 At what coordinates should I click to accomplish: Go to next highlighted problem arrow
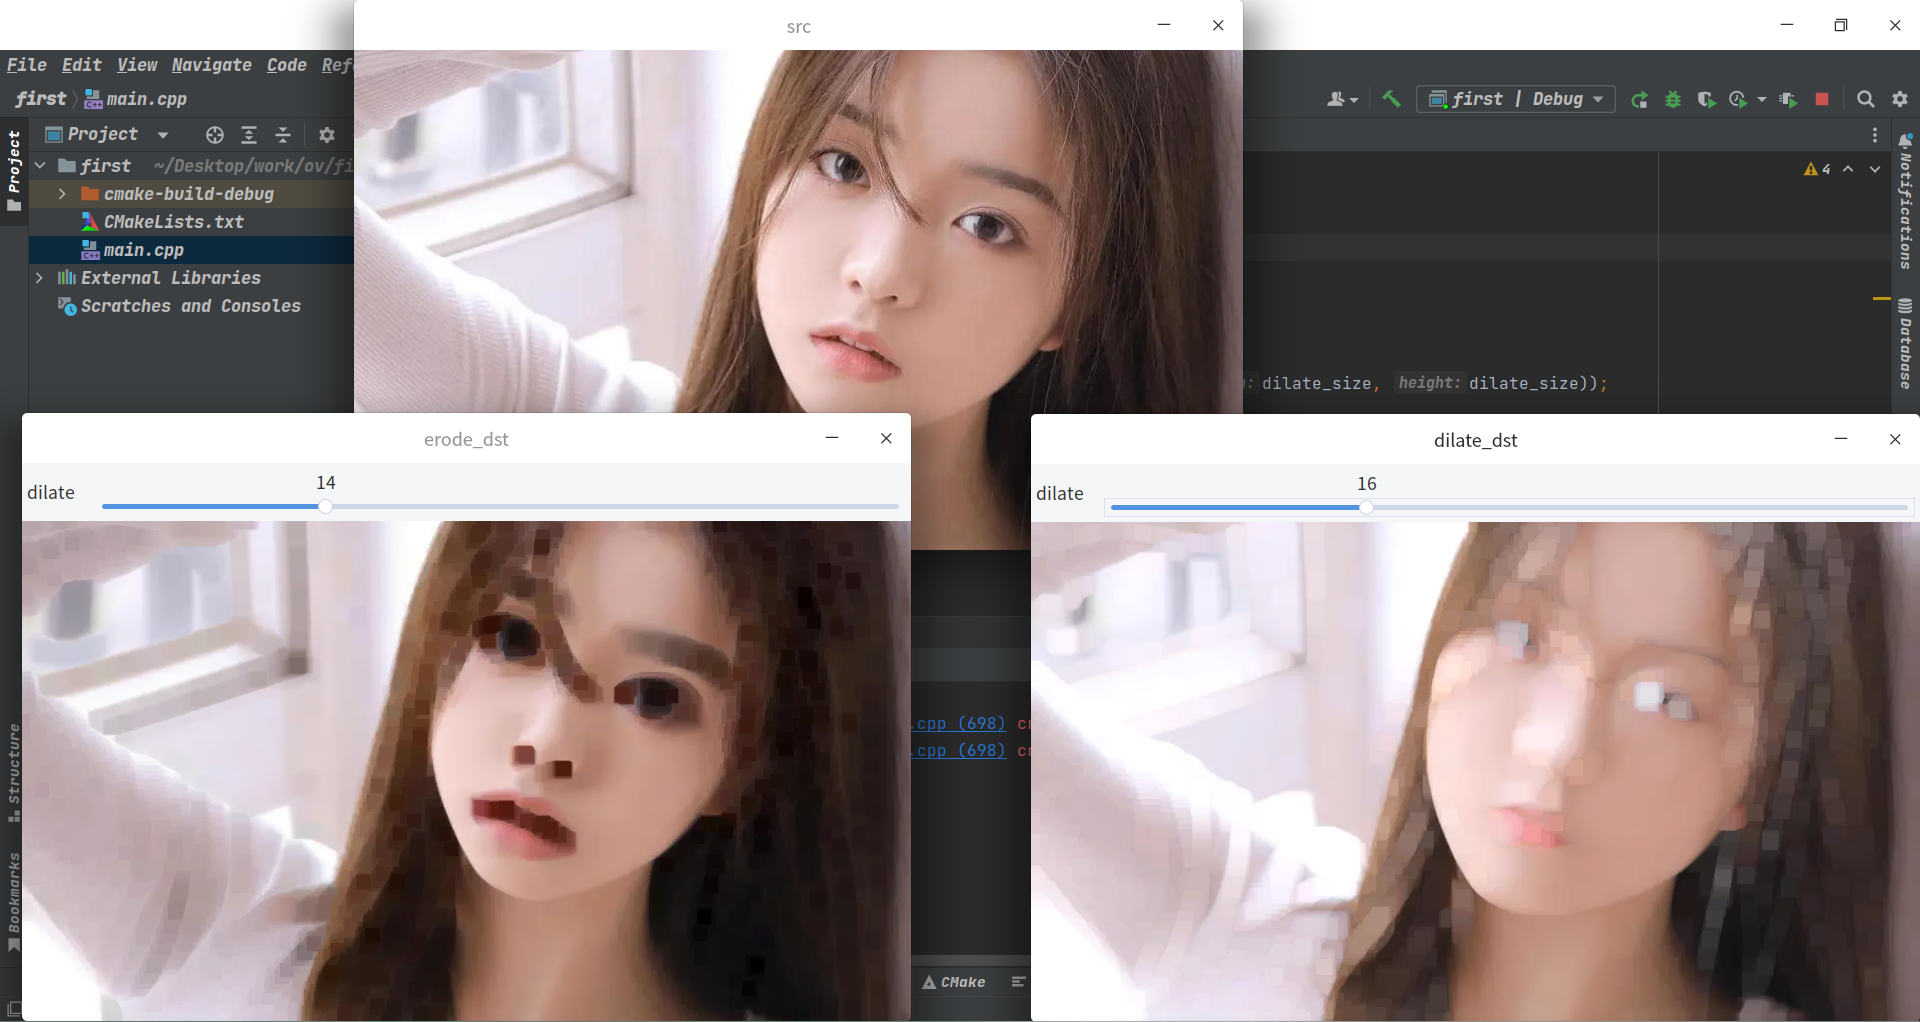[1875, 169]
